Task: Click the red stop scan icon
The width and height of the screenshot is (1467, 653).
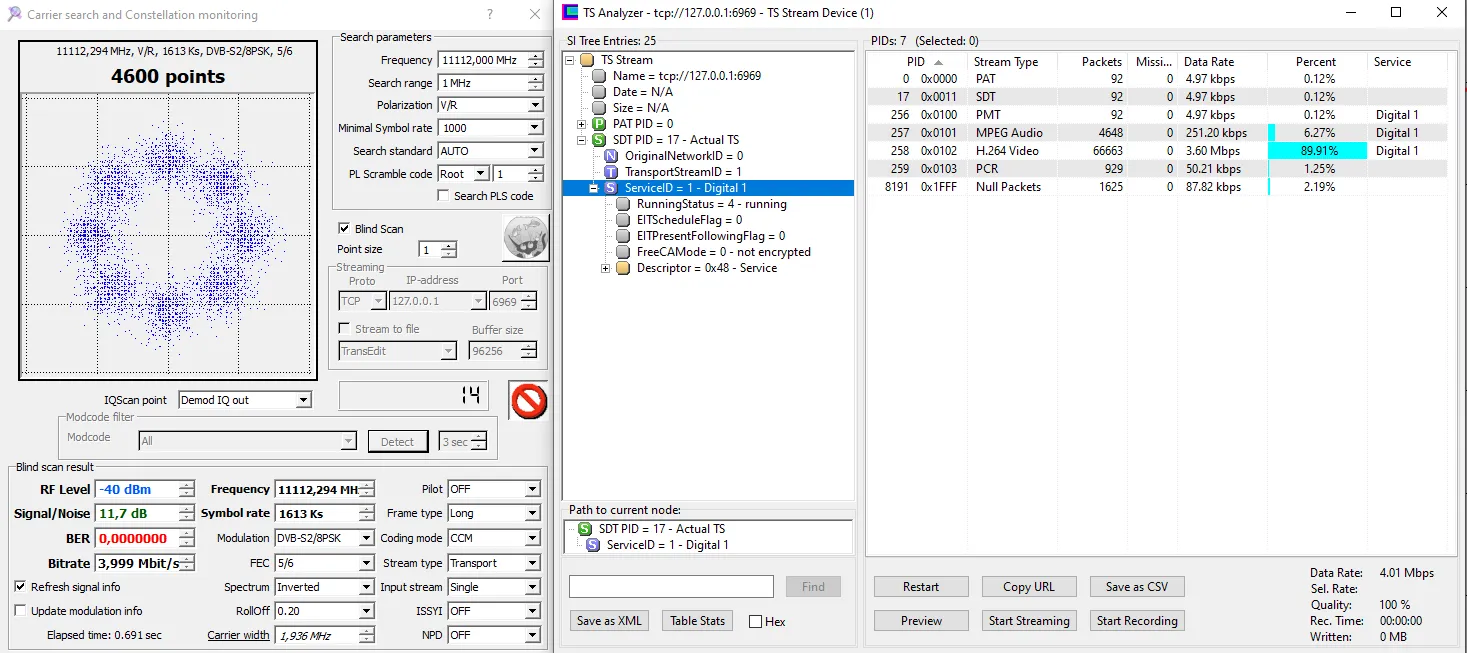Action: pyautogui.click(x=528, y=400)
